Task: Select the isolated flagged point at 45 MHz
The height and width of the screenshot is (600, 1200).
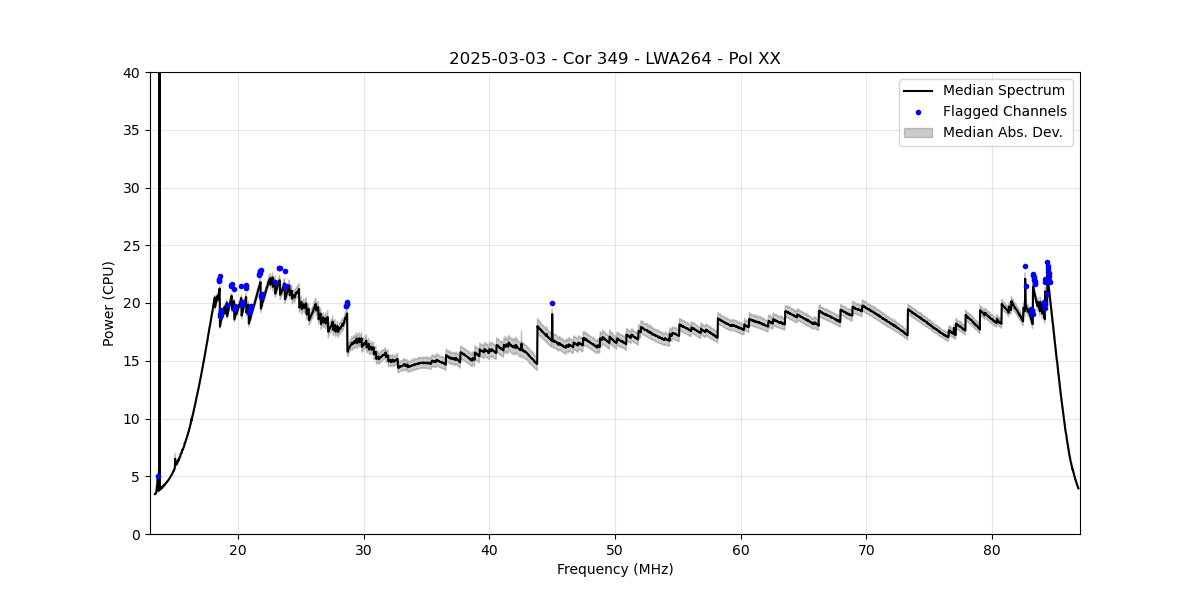Action: (552, 303)
